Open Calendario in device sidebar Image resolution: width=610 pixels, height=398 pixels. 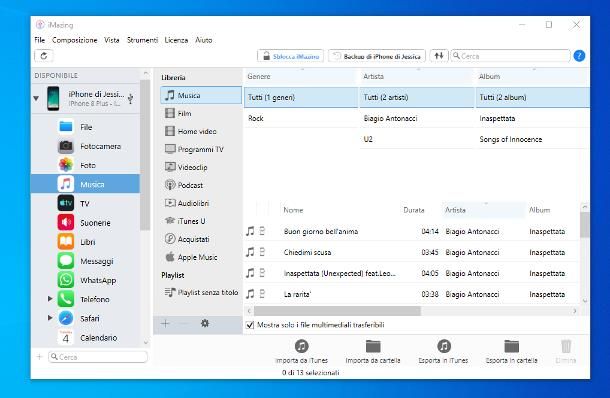85,337
